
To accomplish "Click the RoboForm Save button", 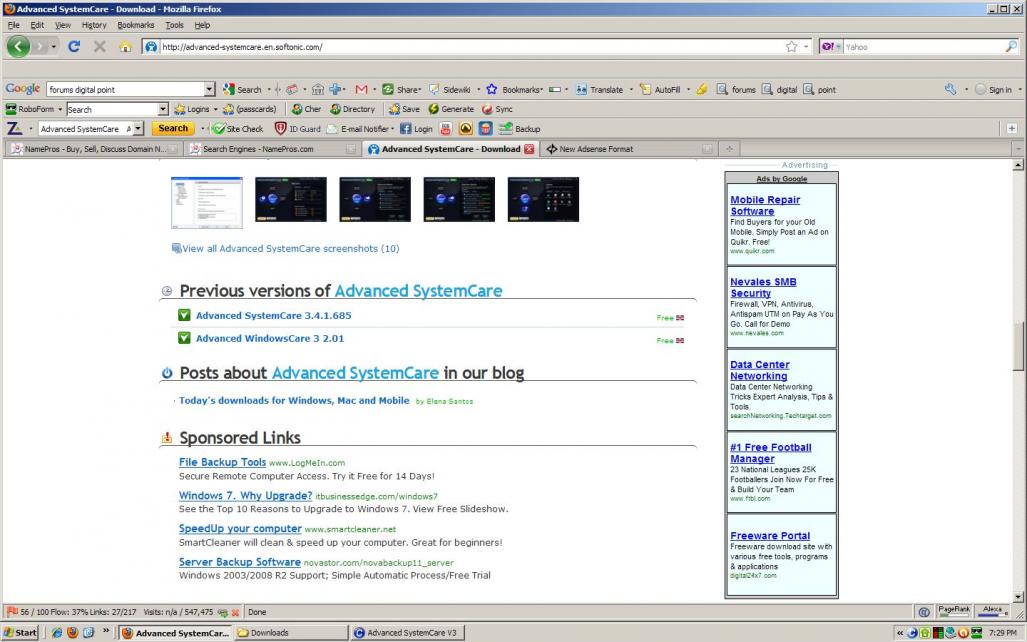I will coord(404,109).
